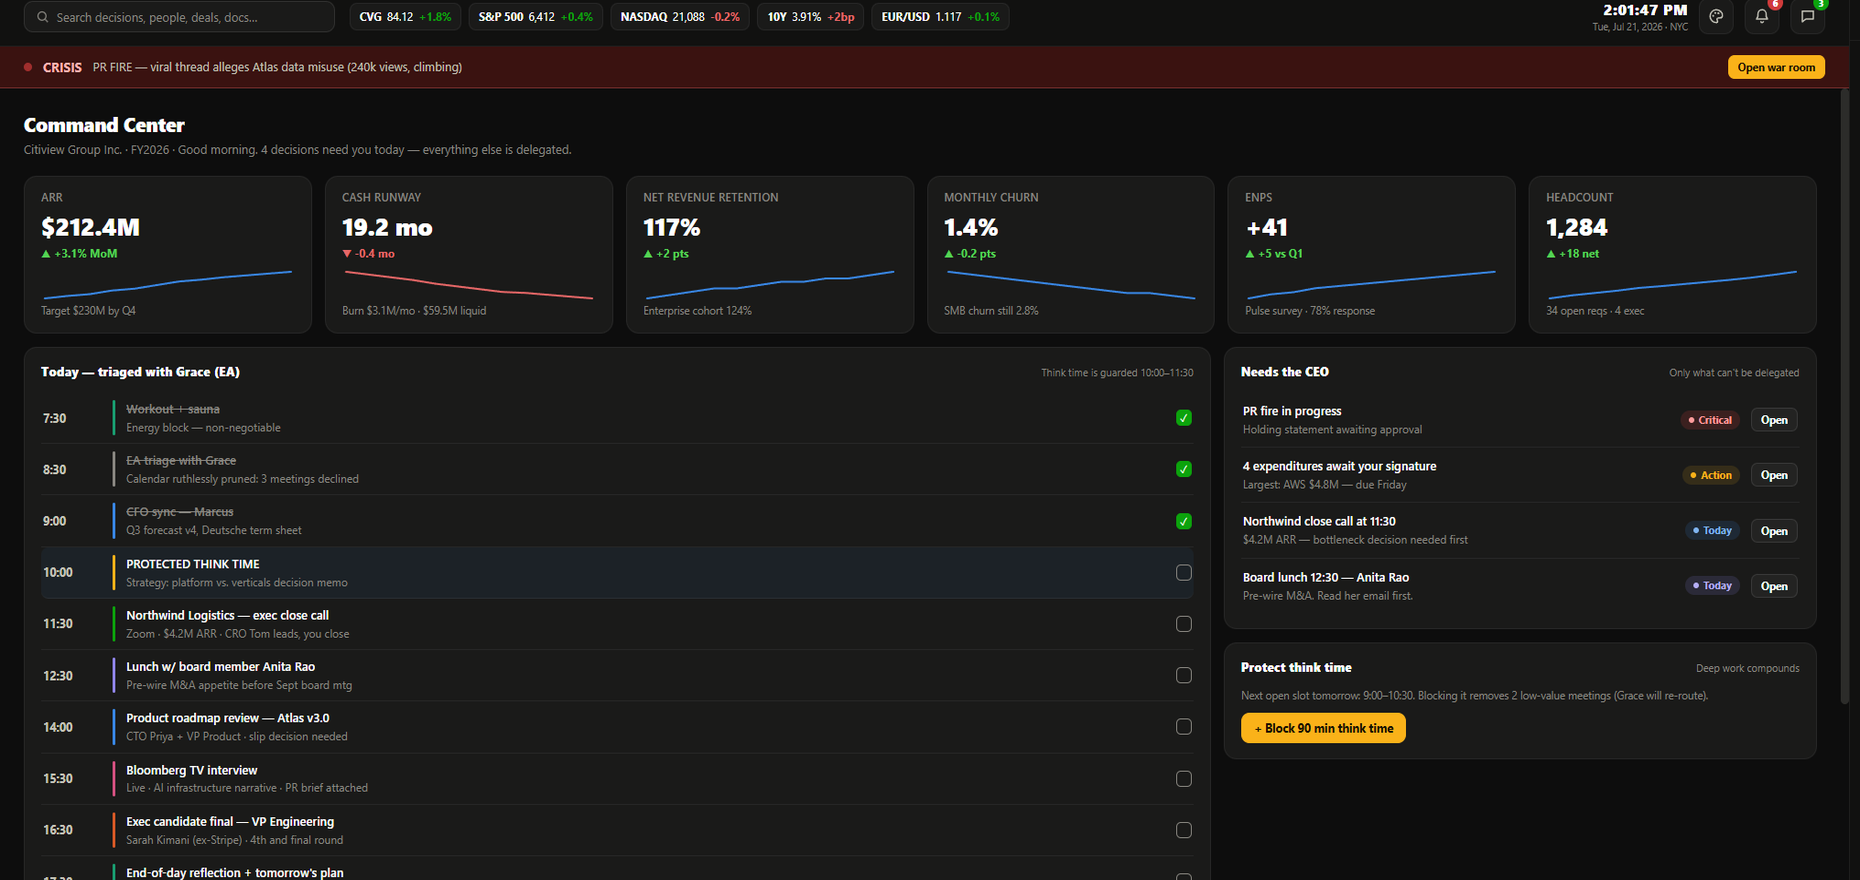
Task: Open the CVG 84.12 ticker chip
Action: [405, 17]
